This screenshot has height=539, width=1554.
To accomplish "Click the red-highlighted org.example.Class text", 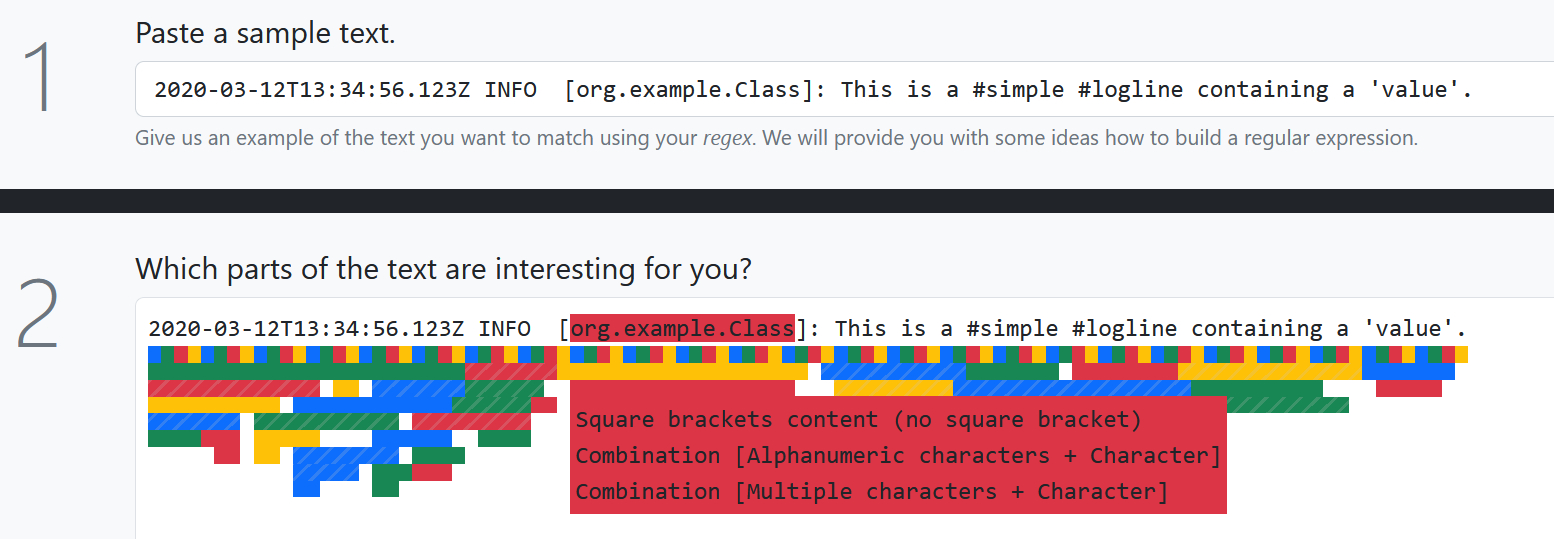I will (682, 328).
